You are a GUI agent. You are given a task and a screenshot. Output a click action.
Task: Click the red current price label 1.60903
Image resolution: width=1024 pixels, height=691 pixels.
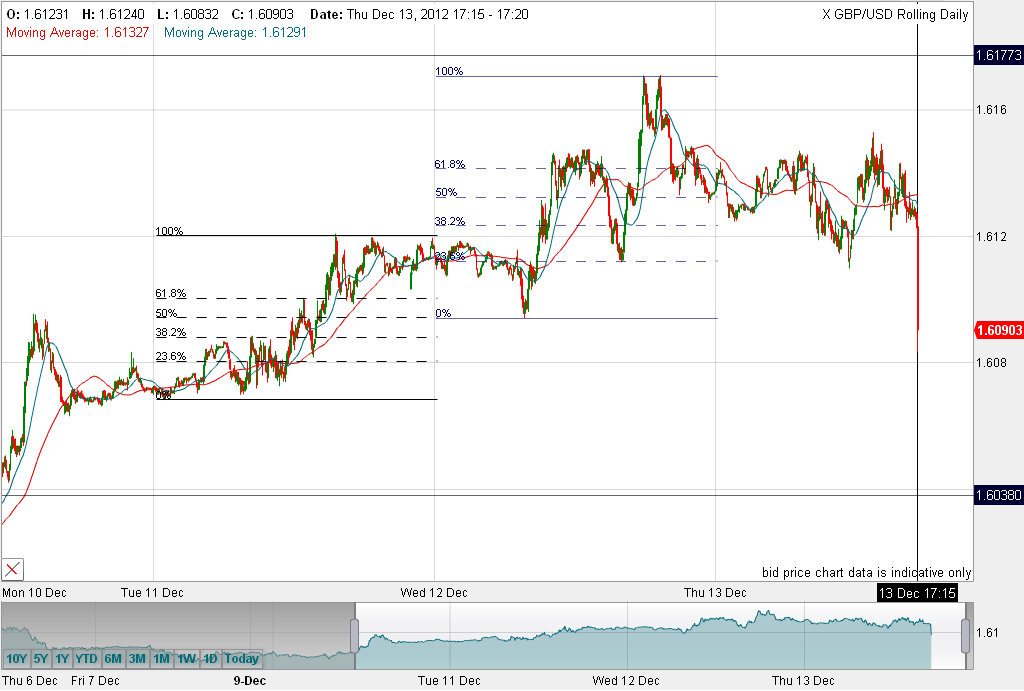[999, 330]
